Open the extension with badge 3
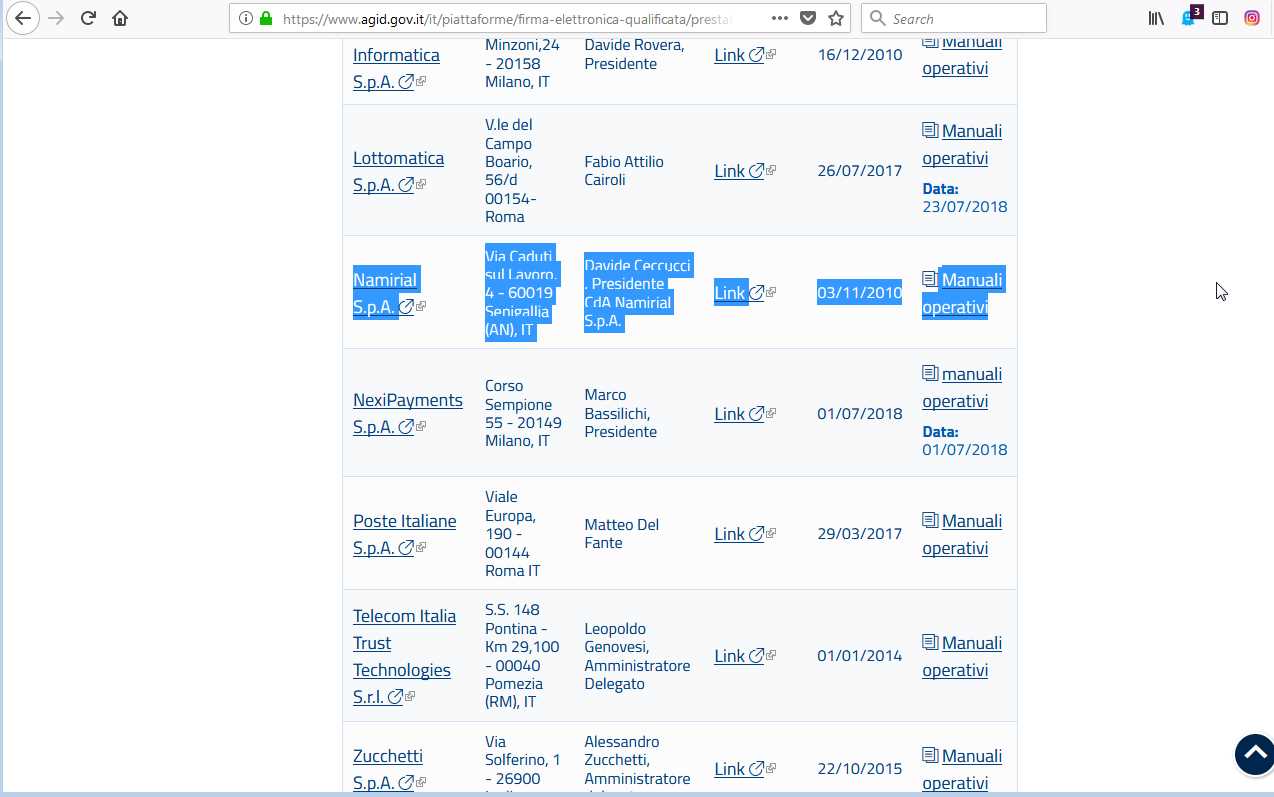This screenshot has height=797, width=1274. click(x=1189, y=17)
